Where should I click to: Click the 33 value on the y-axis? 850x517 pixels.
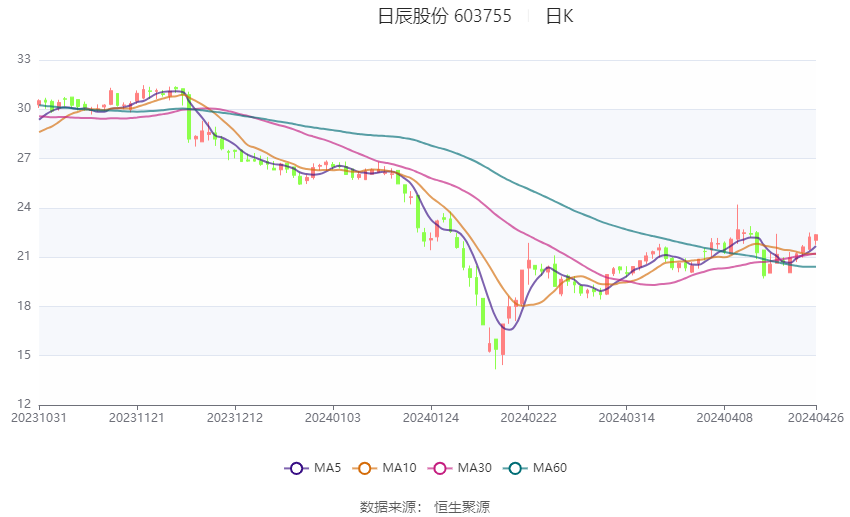(24, 60)
